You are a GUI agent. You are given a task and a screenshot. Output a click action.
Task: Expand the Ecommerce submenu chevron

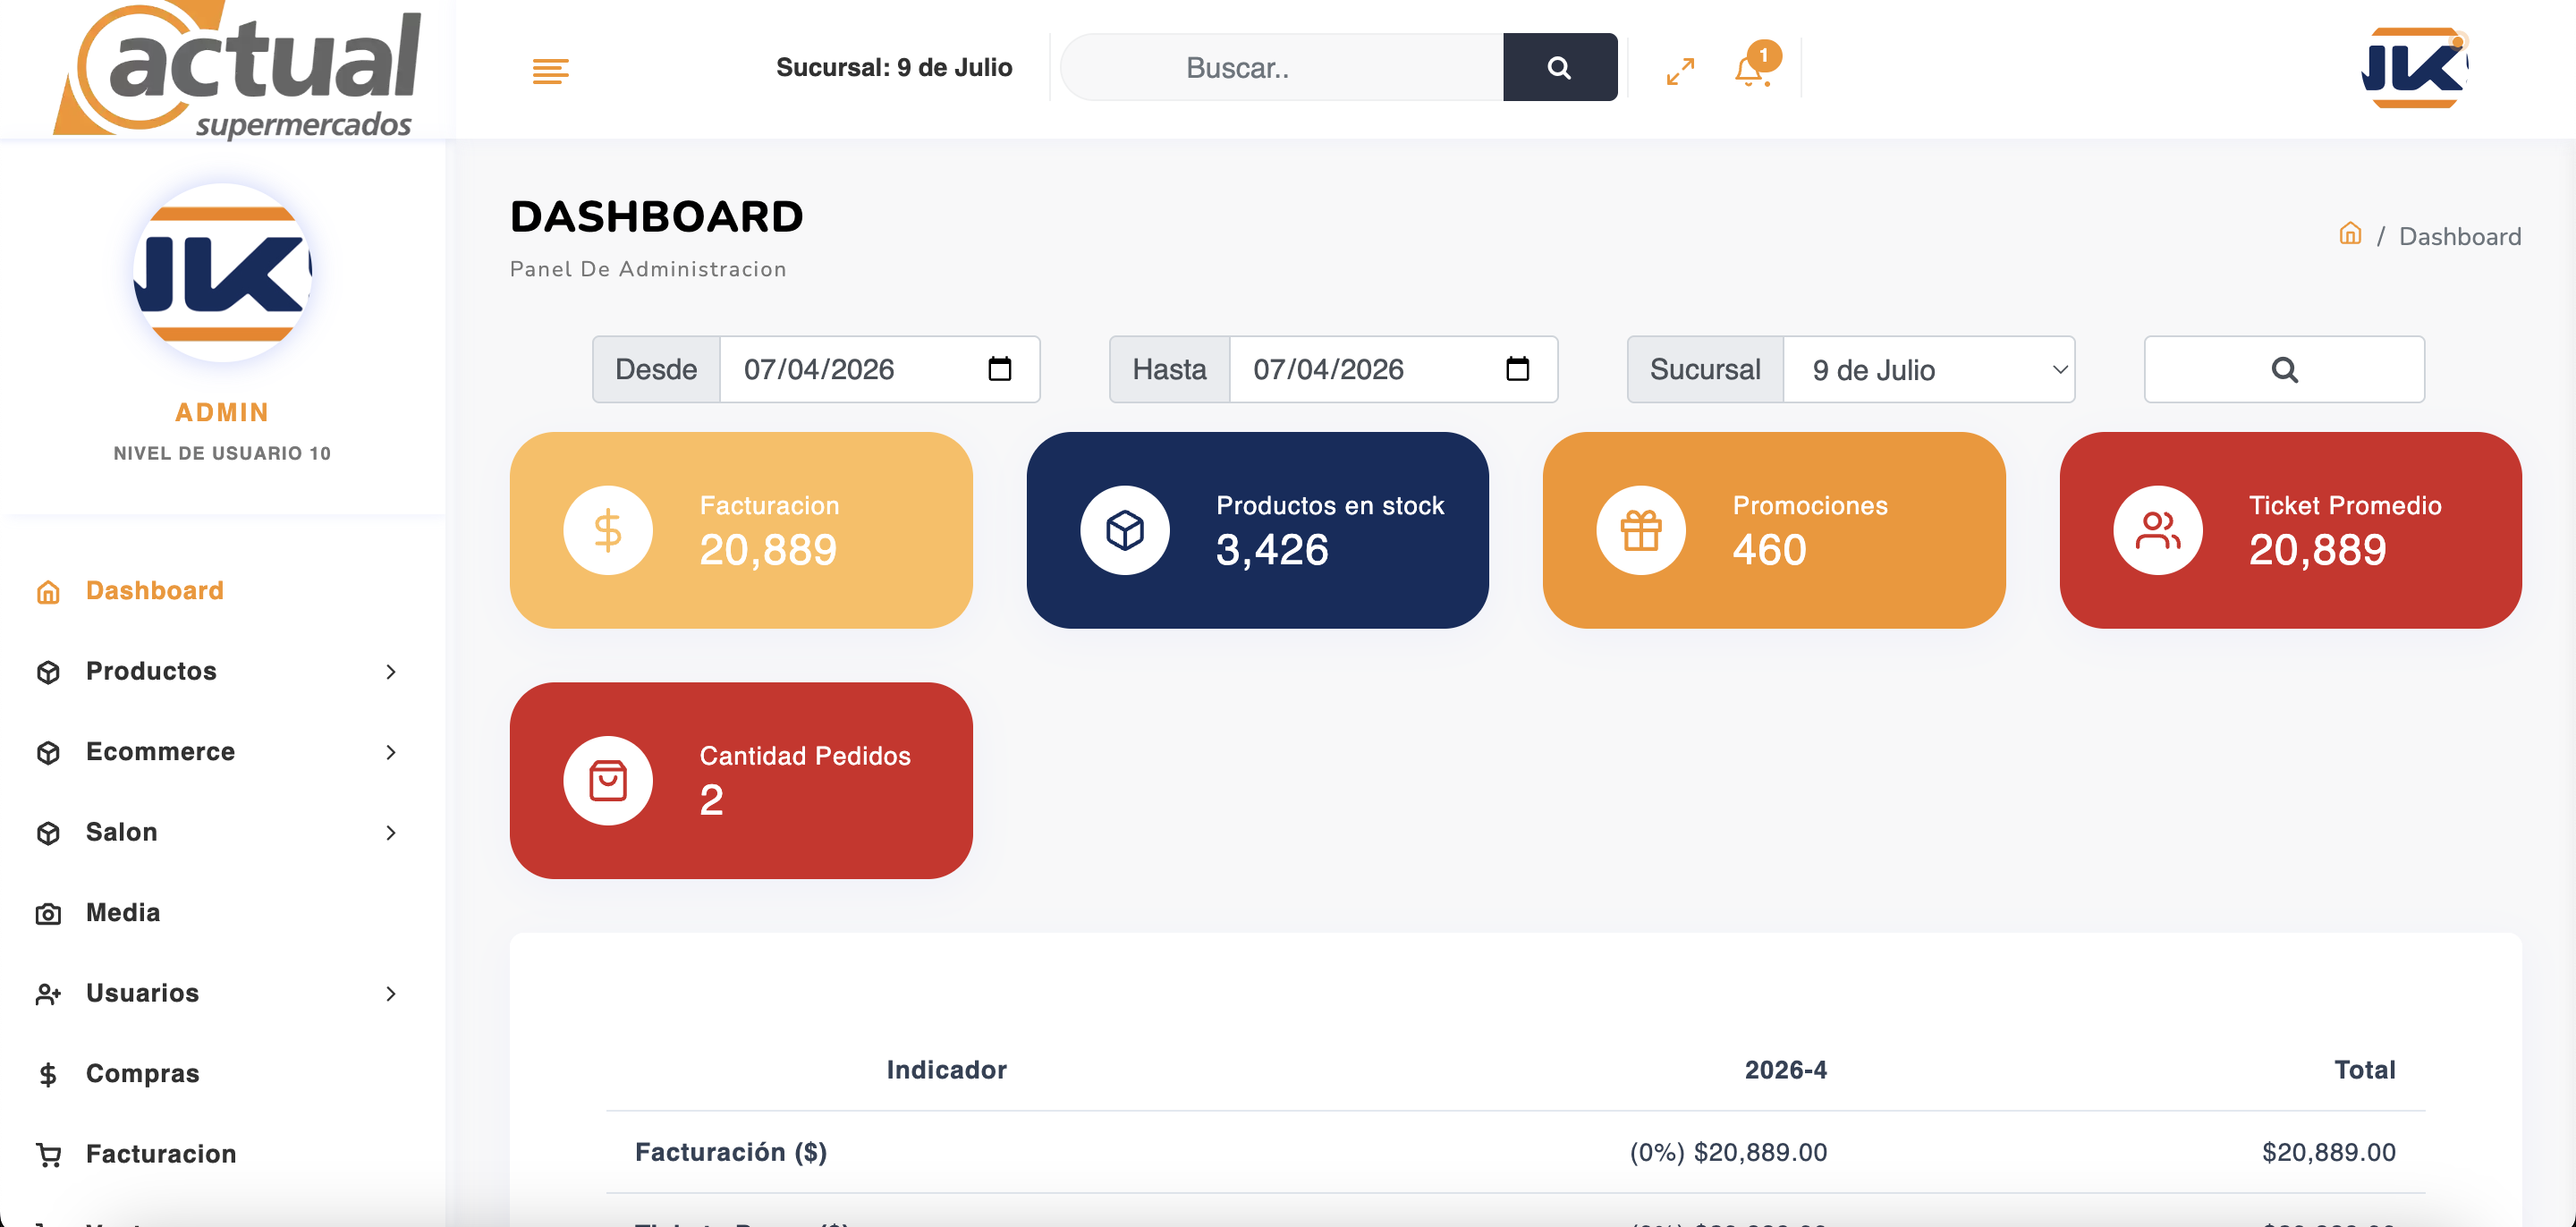[x=391, y=752]
